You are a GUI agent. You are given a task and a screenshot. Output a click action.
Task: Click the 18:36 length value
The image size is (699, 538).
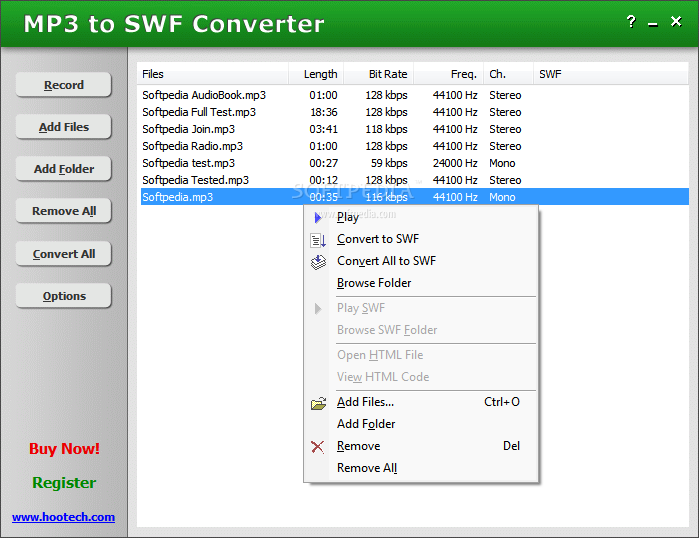point(324,112)
